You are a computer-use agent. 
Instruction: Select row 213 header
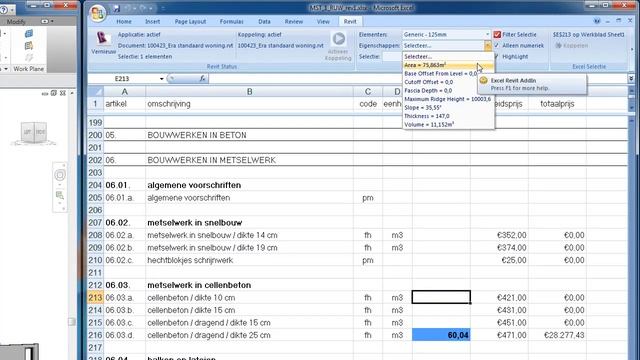click(96, 298)
